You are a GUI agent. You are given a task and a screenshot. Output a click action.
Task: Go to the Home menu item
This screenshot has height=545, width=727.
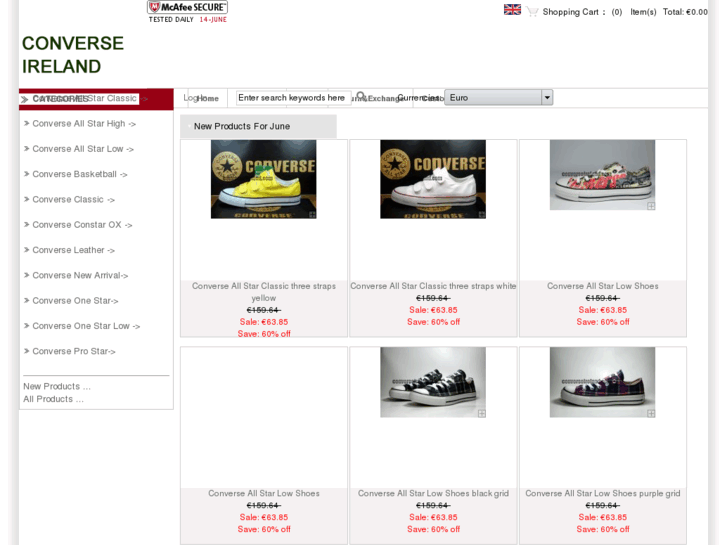(207, 98)
